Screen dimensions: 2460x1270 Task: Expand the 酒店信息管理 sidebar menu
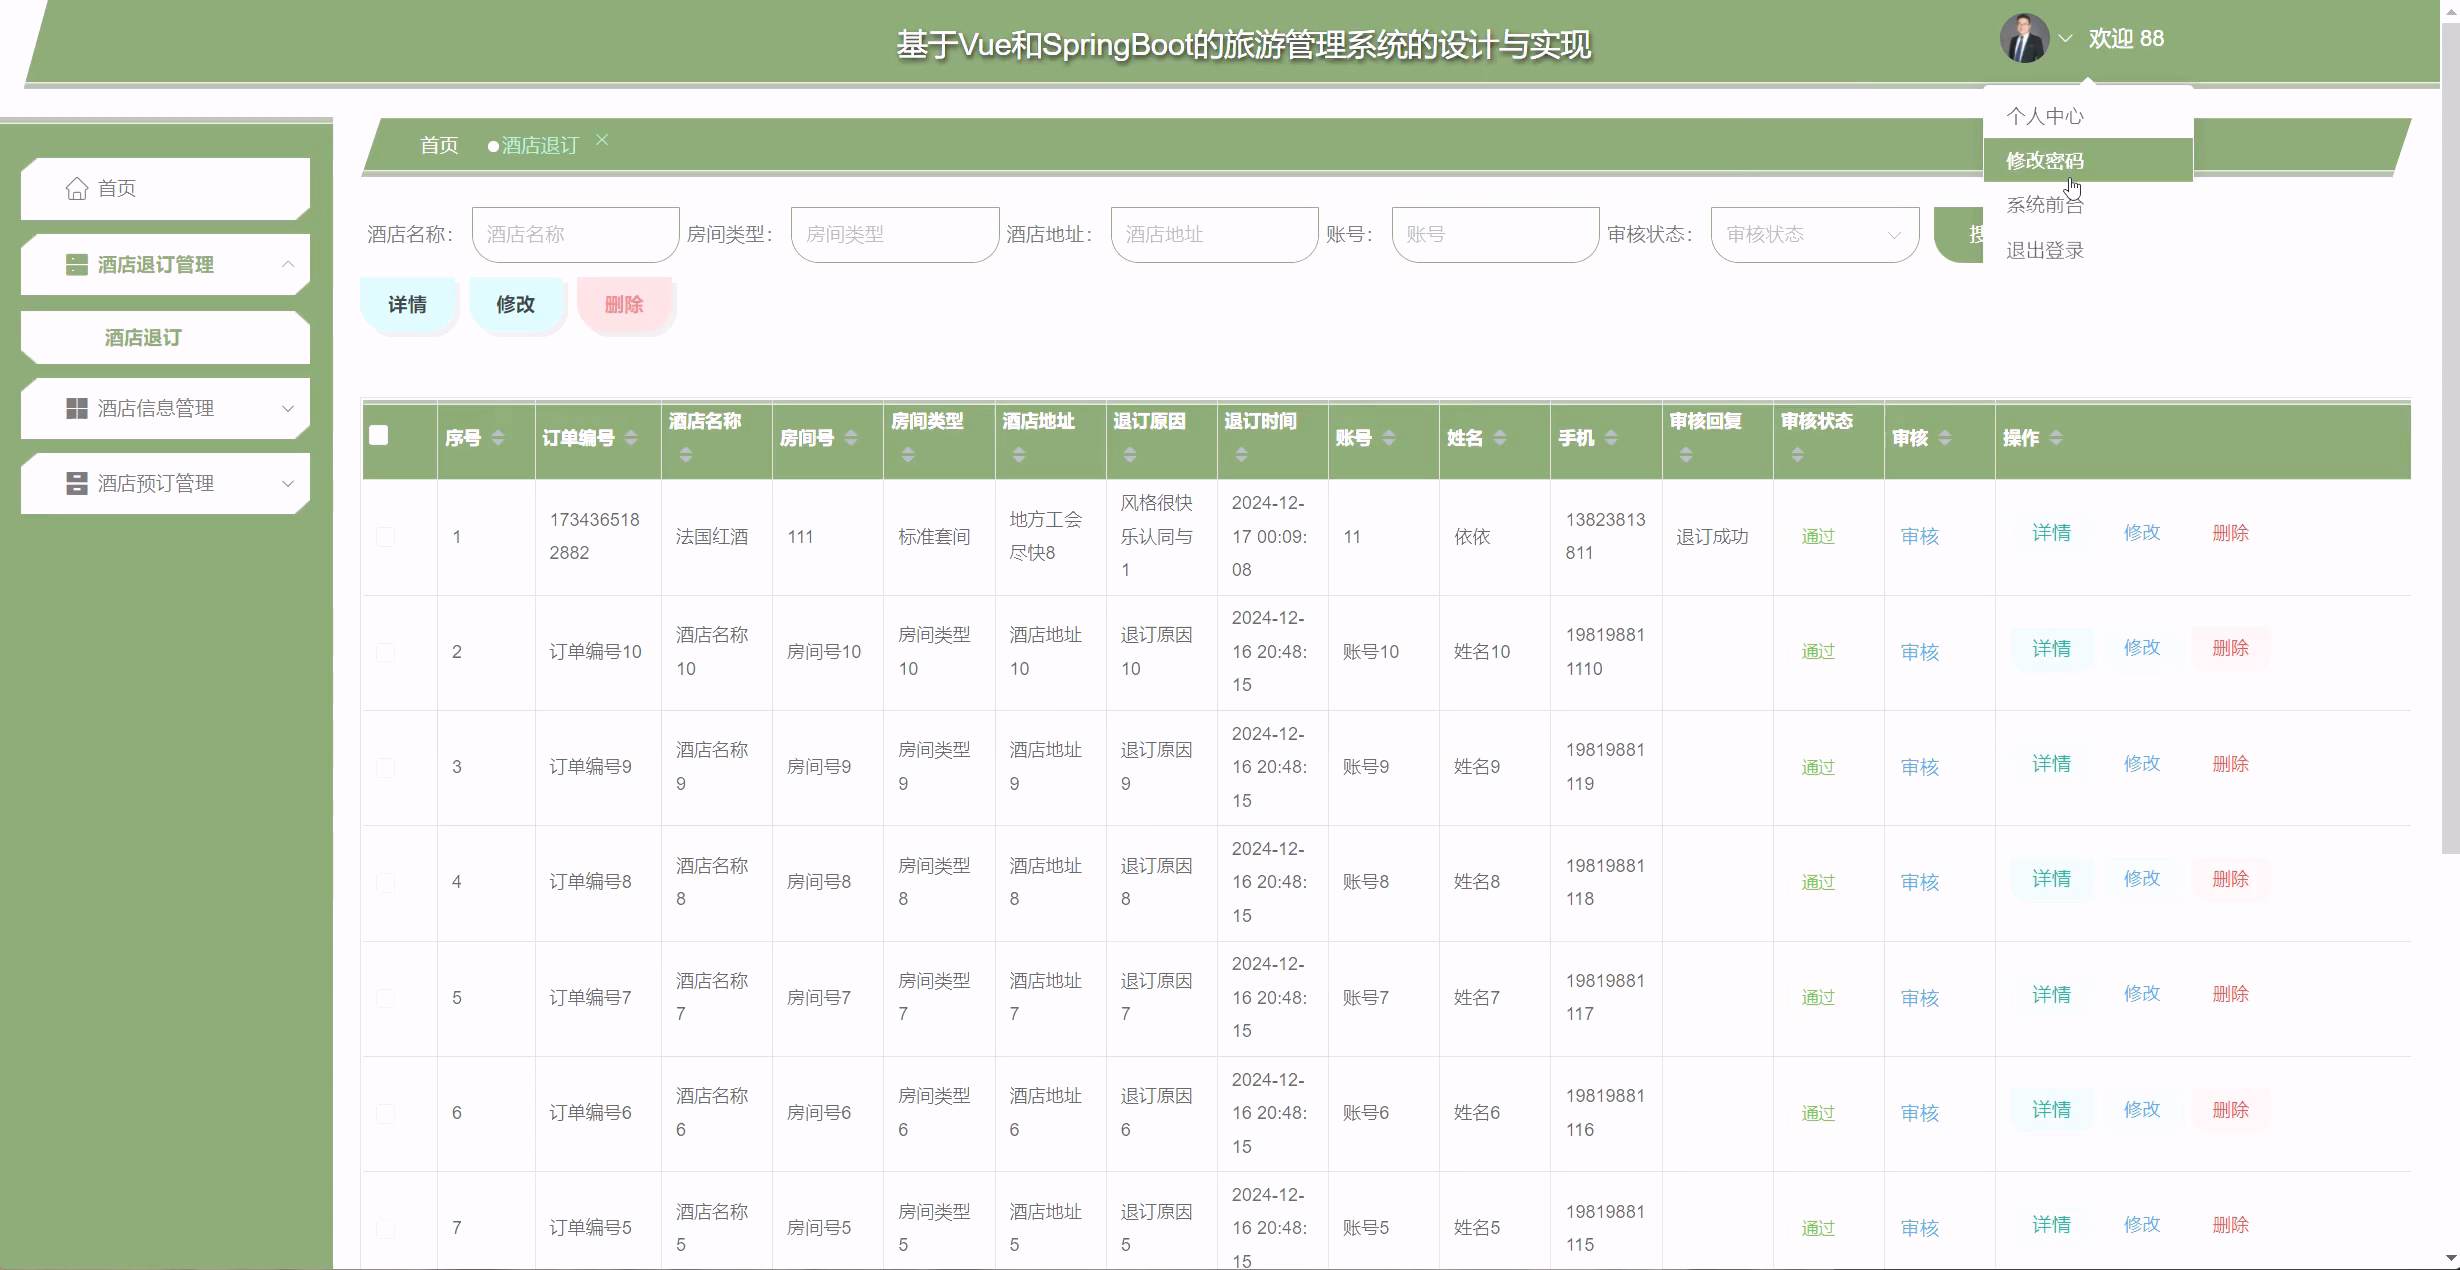click(288, 408)
